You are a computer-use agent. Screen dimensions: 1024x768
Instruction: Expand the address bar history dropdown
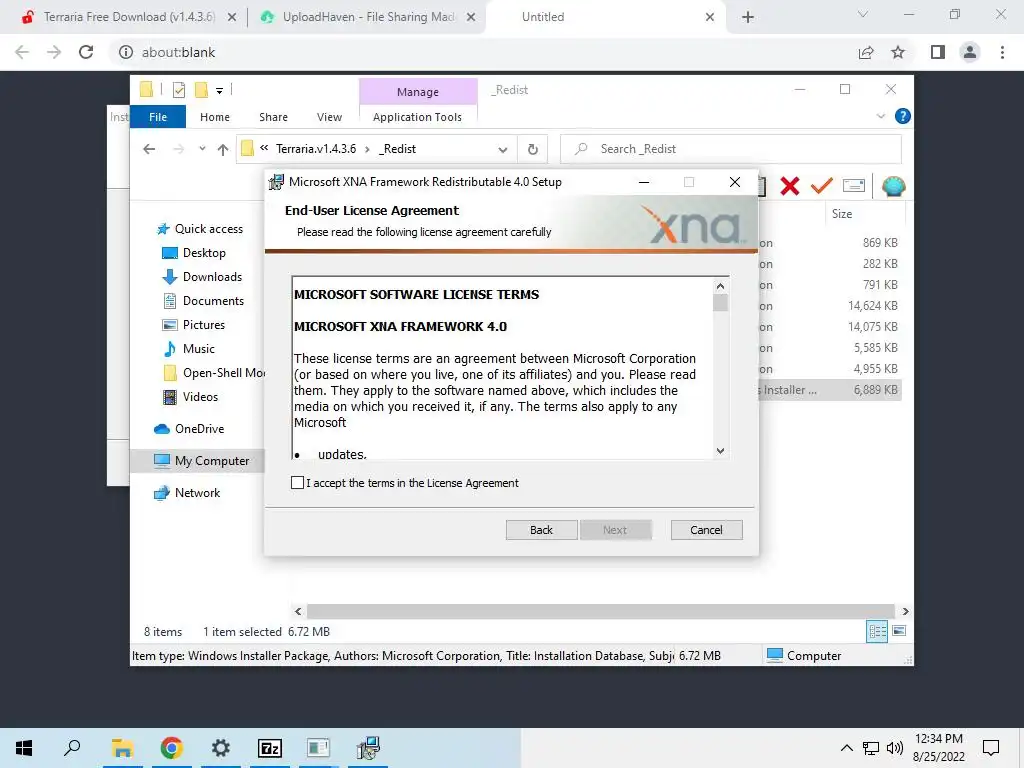click(x=502, y=150)
